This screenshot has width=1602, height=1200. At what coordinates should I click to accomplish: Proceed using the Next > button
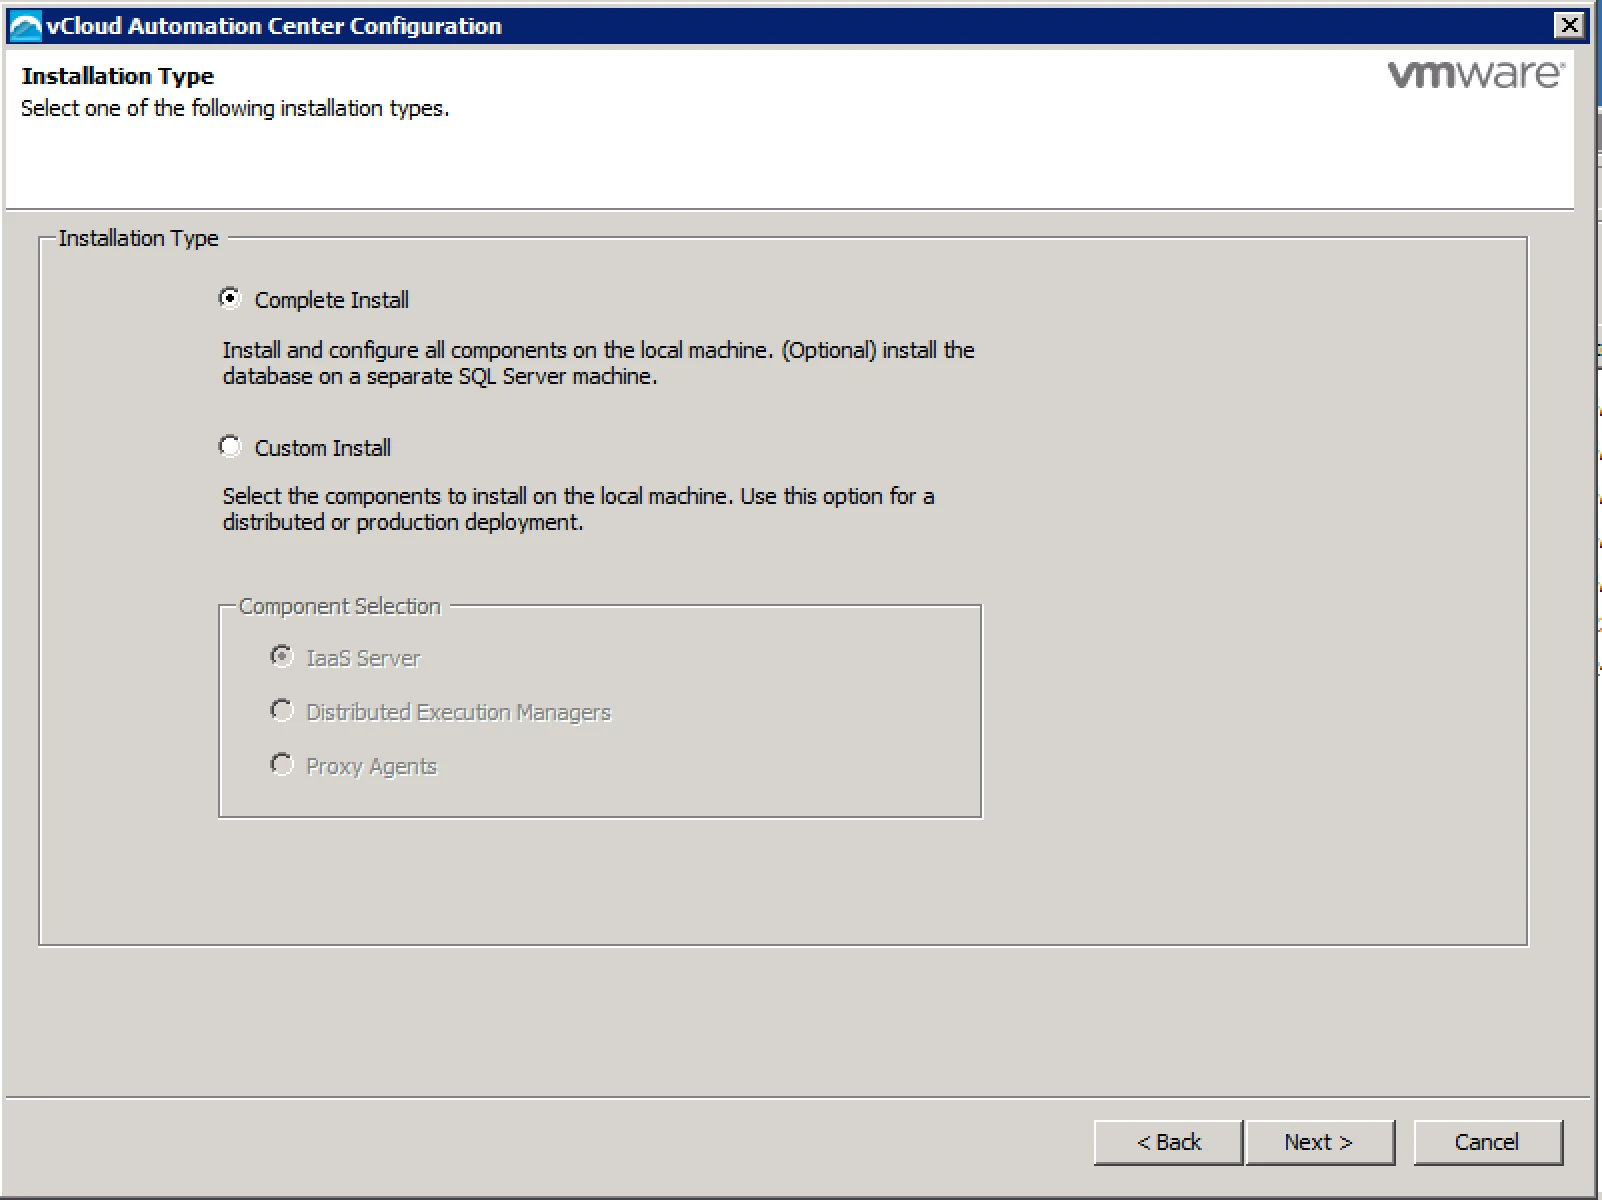click(x=1320, y=1142)
